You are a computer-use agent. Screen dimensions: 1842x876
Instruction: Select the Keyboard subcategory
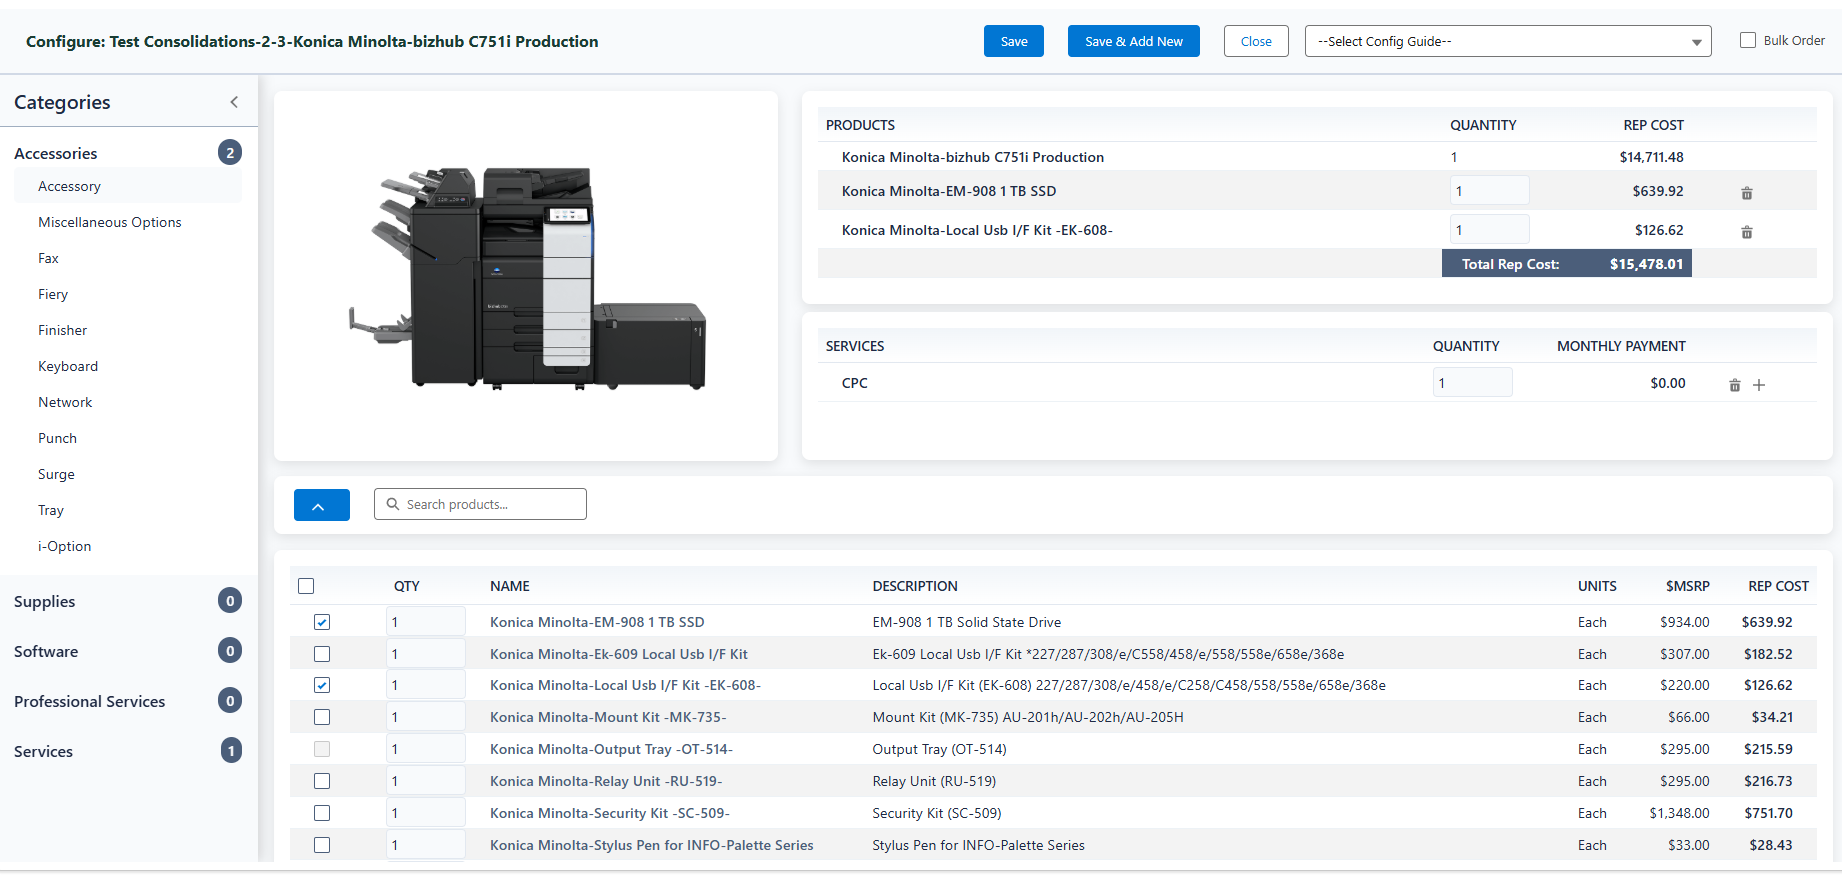coord(68,366)
